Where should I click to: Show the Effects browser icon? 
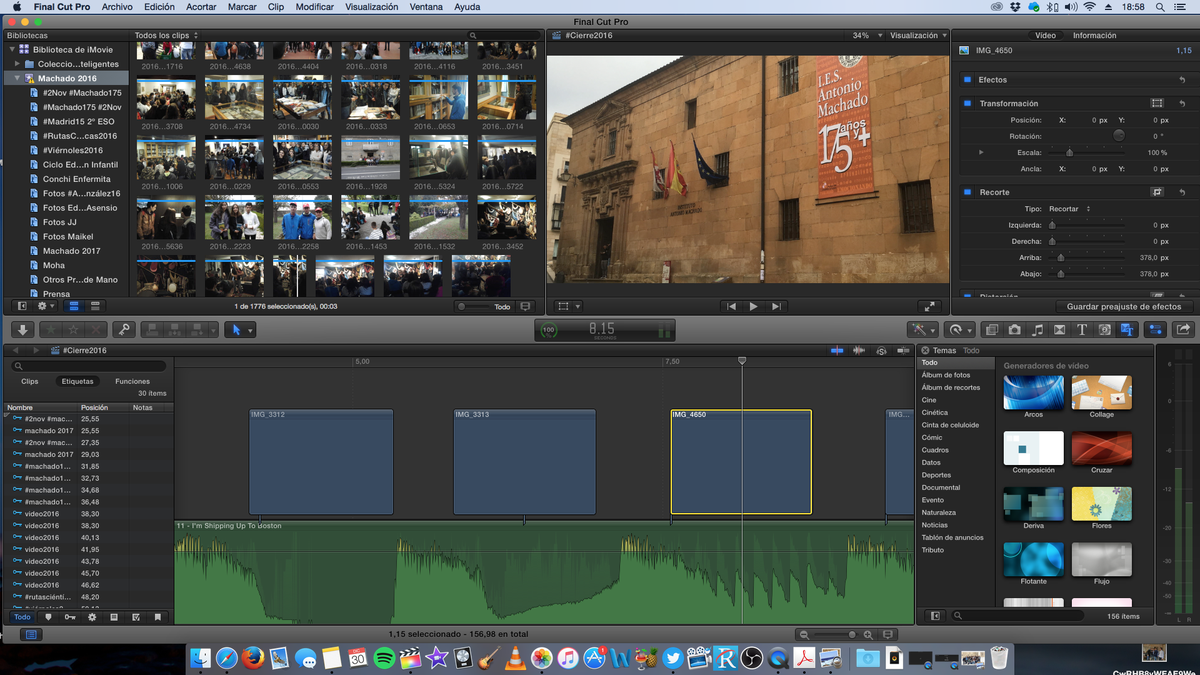(992, 329)
